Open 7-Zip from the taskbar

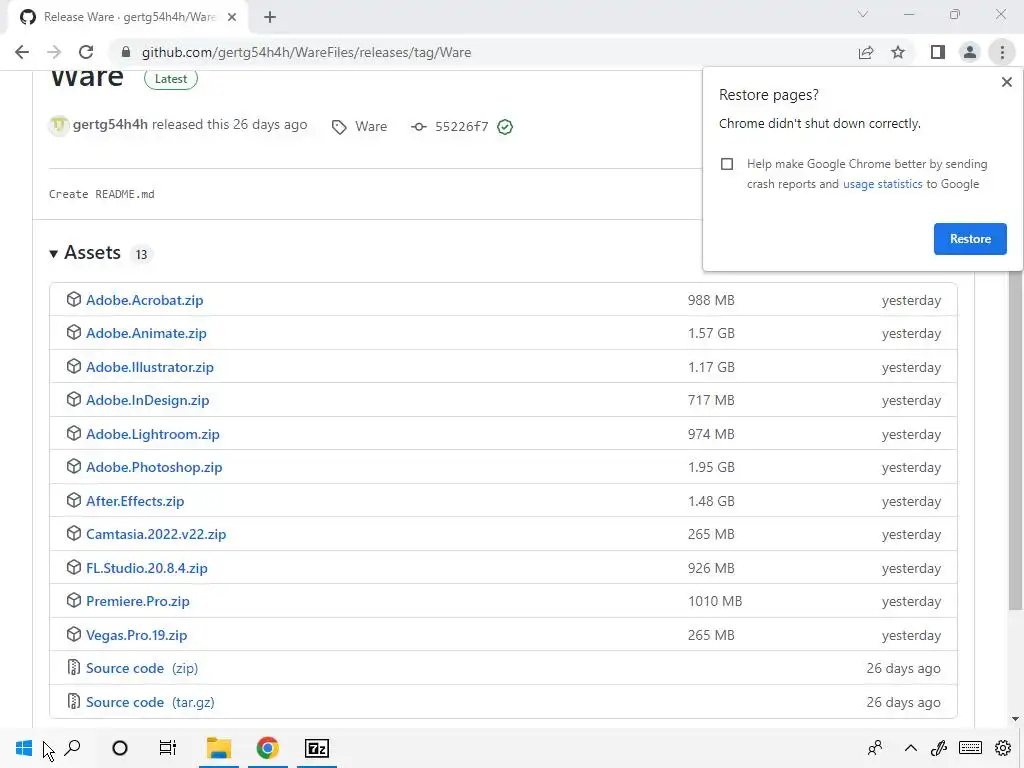coord(317,748)
